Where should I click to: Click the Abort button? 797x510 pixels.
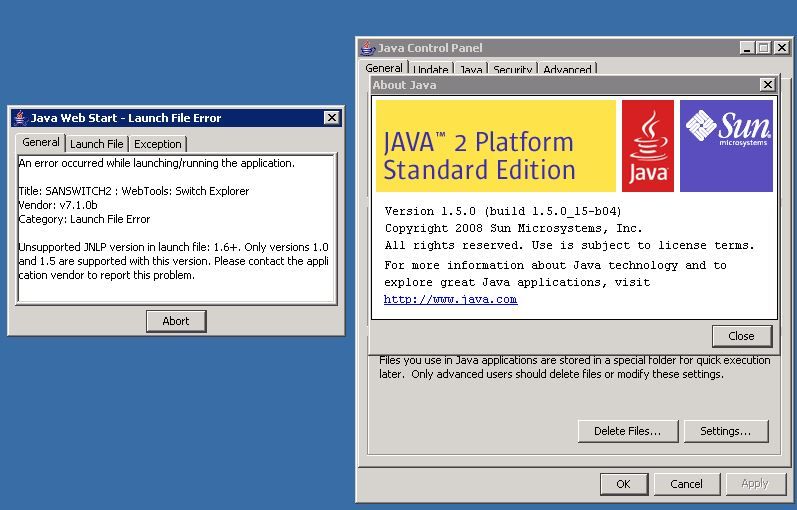point(176,321)
